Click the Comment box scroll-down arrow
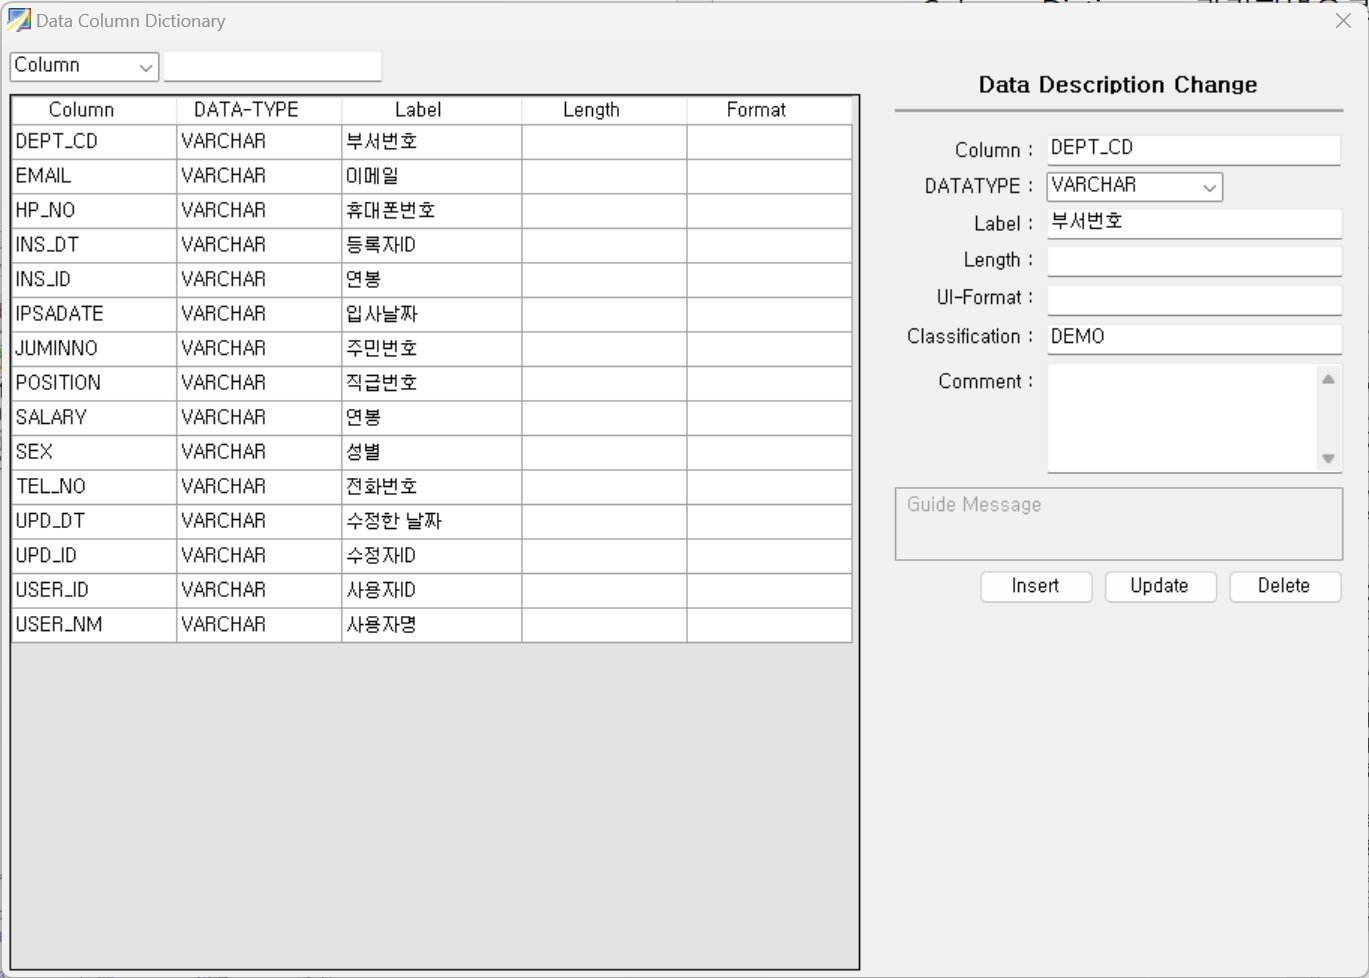This screenshot has width=1369, height=978. pyautogui.click(x=1328, y=458)
